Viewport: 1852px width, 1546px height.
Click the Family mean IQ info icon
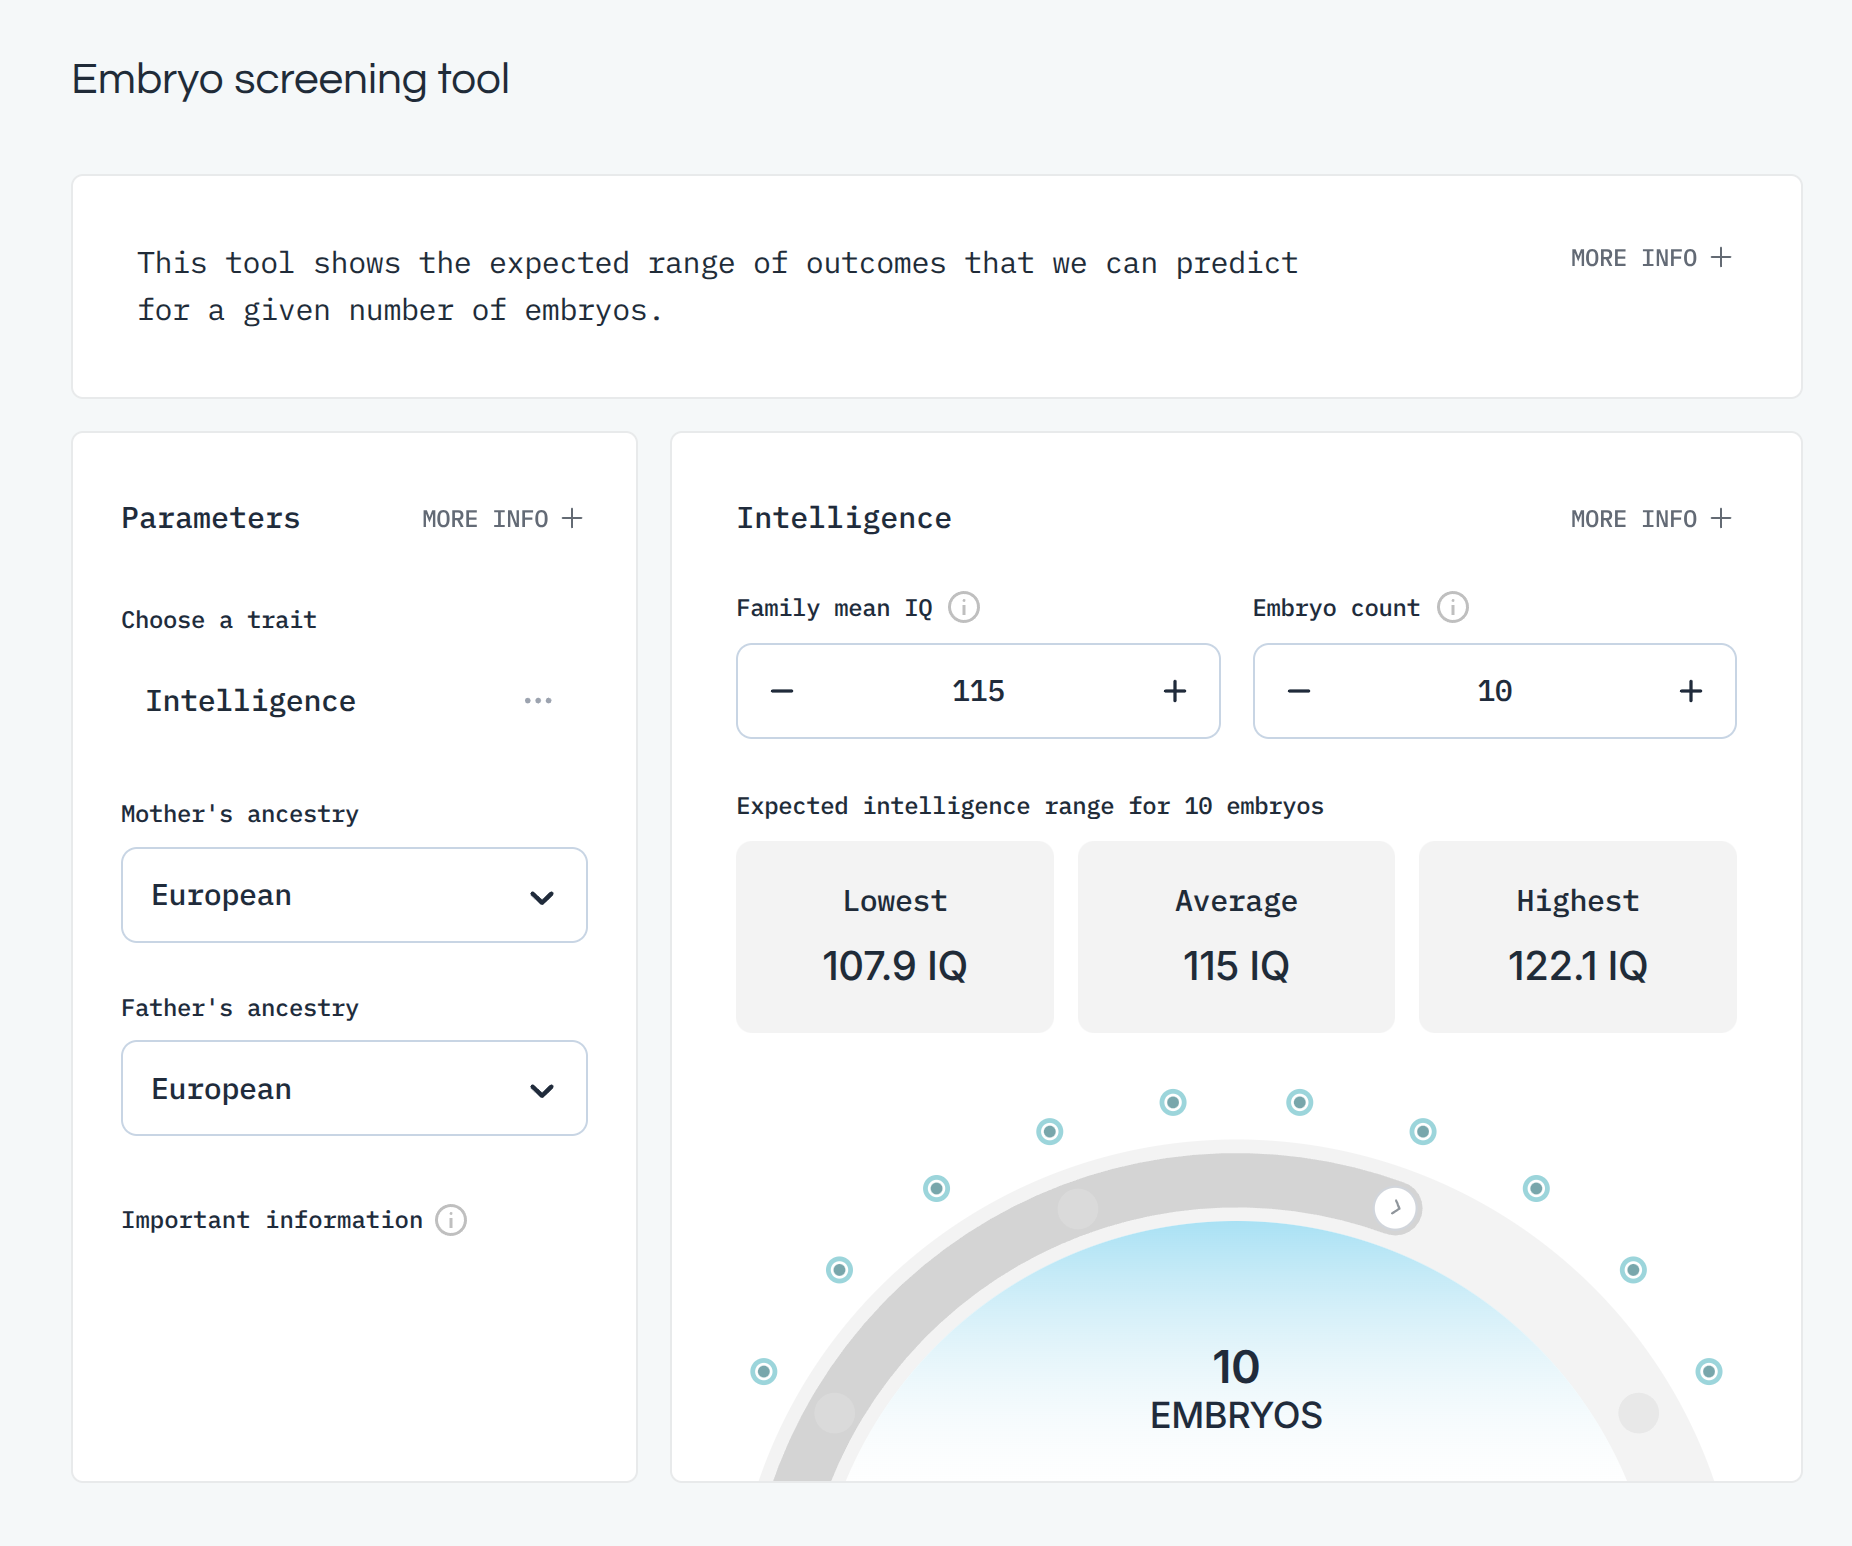[964, 607]
